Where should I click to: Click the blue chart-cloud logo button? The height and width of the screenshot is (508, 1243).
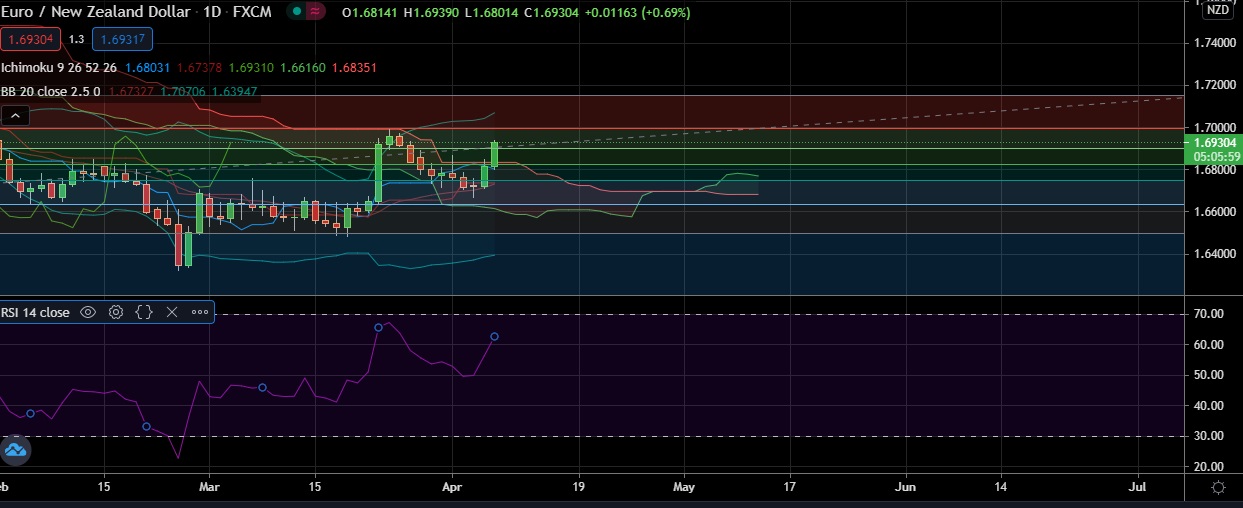pos(16,450)
